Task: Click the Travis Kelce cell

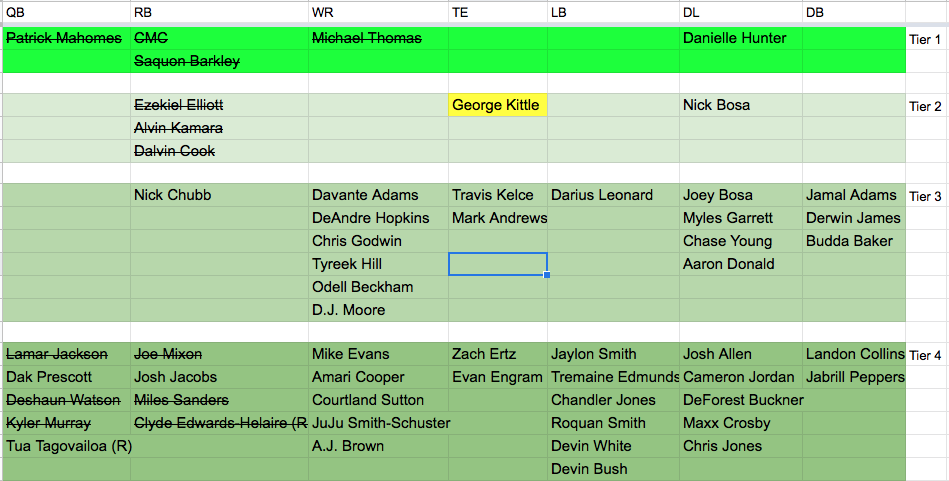Action: pos(498,195)
